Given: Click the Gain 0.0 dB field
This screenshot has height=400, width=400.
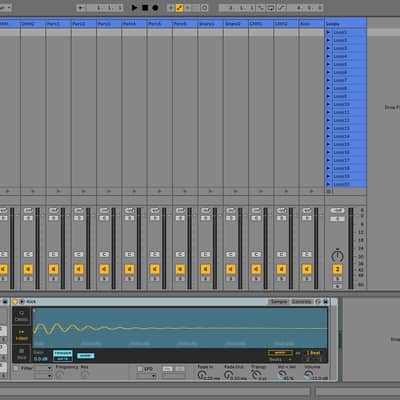Looking at the screenshot, I should click(x=40, y=359).
